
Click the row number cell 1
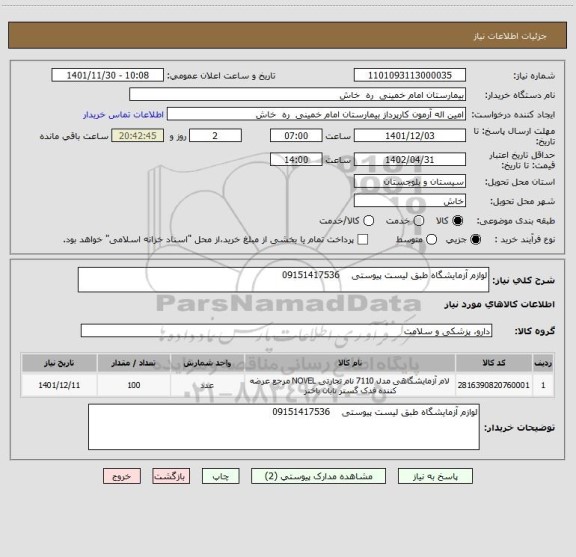click(x=543, y=385)
